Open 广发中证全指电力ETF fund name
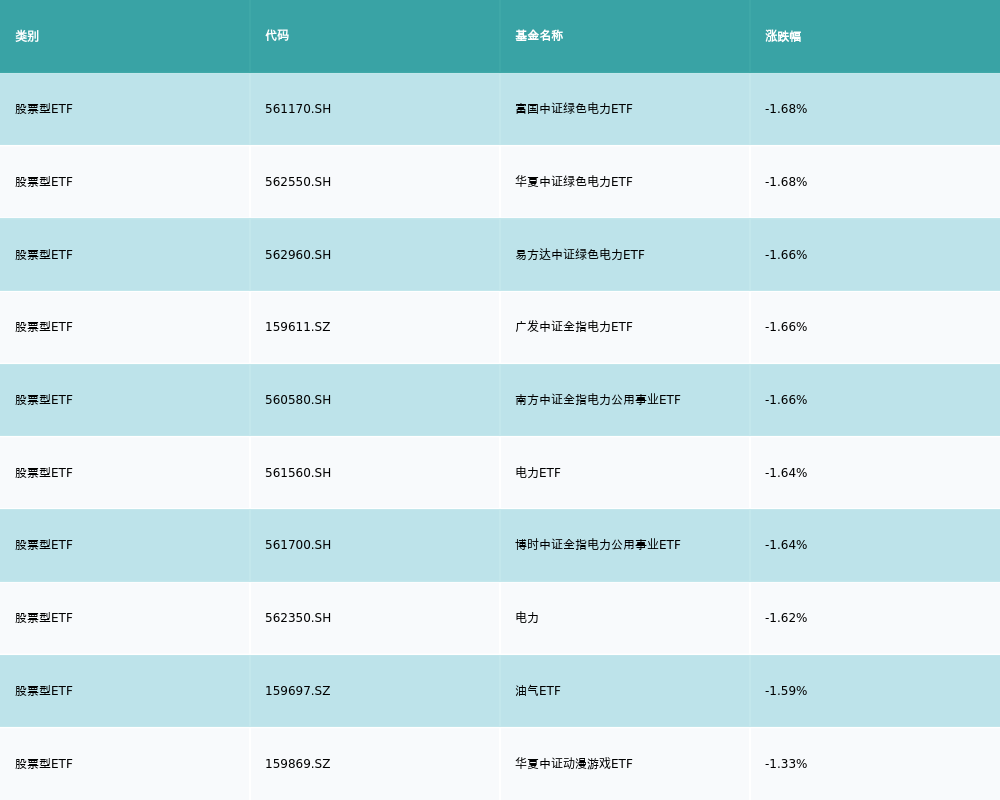 pos(573,327)
